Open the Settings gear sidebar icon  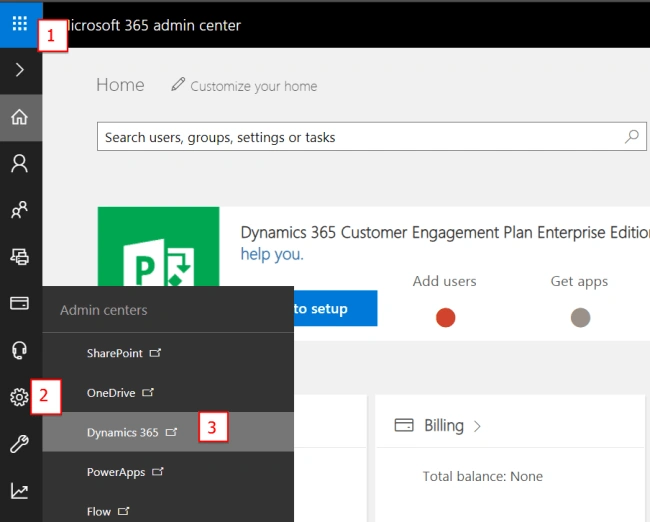pyautogui.click(x=19, y=397)
